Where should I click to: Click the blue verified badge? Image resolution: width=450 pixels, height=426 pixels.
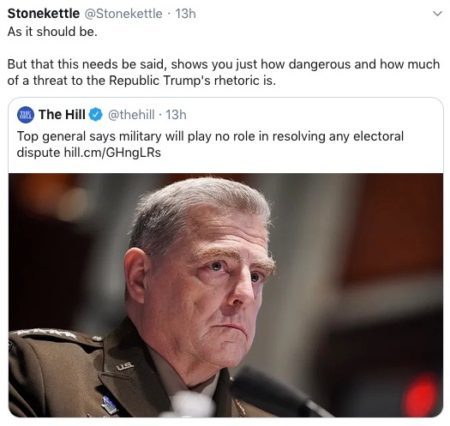pyautogui.click(x=96, y=115)
